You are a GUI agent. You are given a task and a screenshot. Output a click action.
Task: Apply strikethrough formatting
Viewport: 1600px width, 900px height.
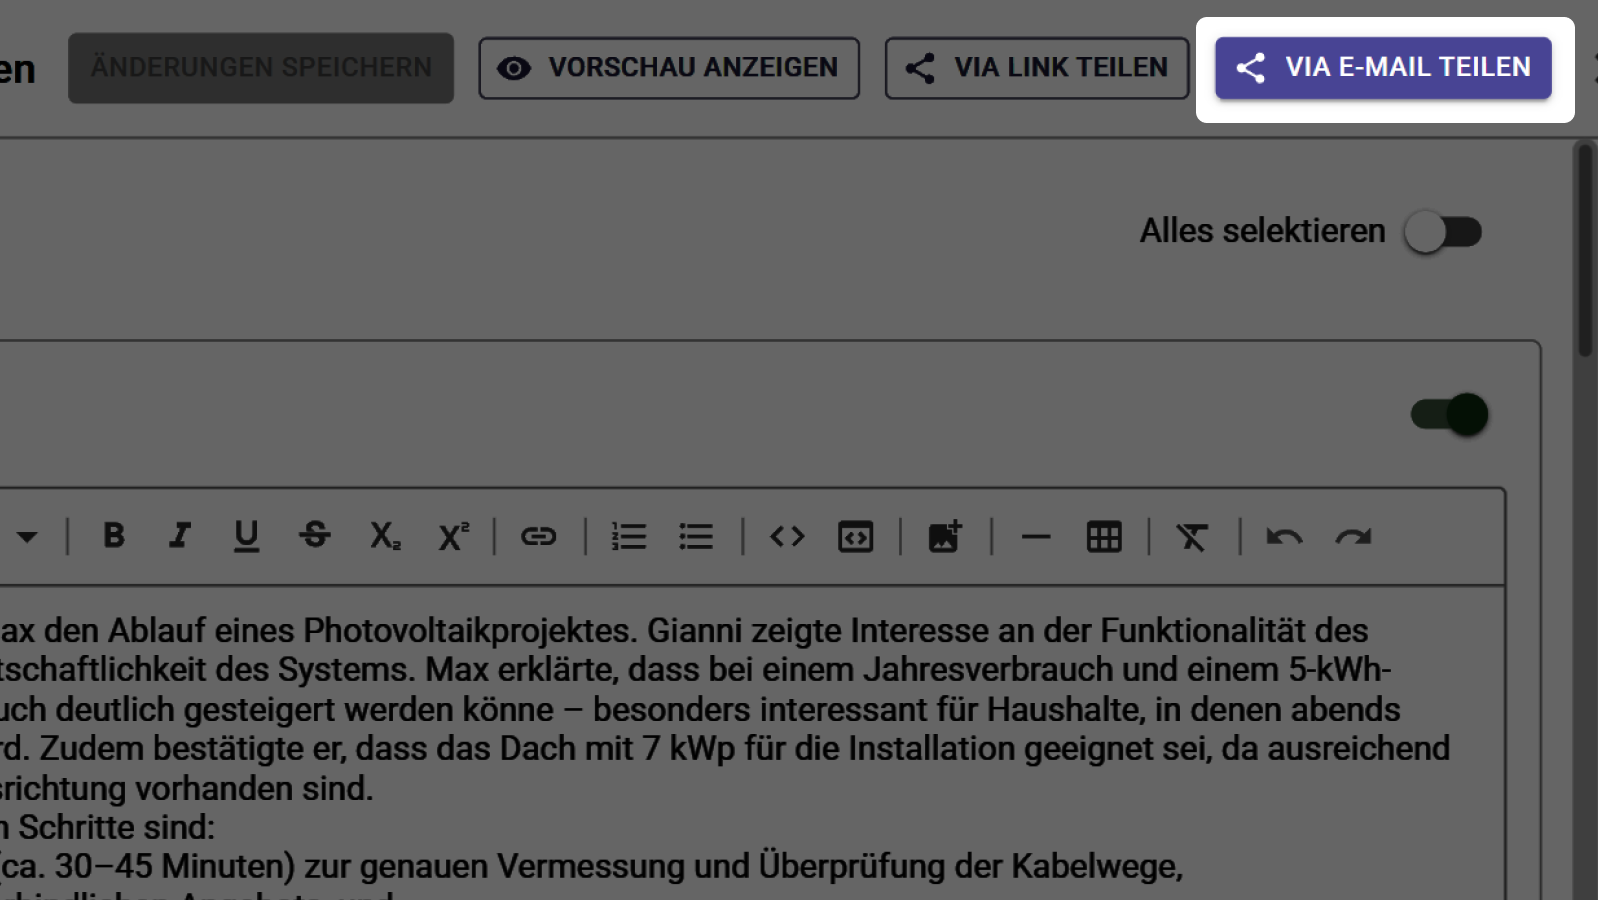point(315,536)
